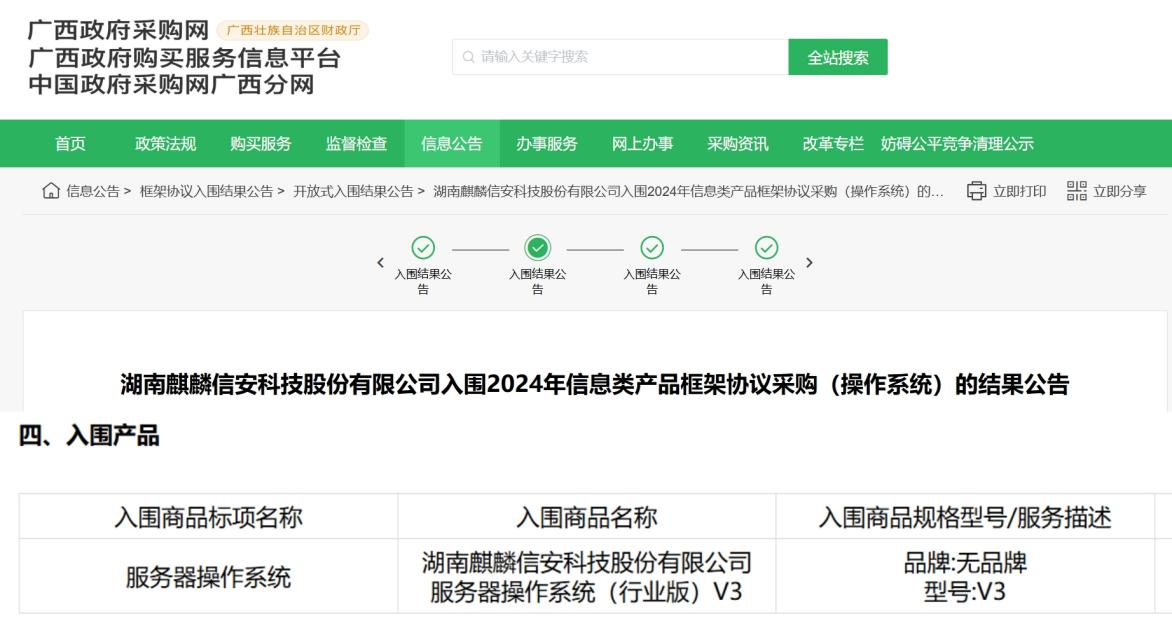Image resolution: width=1172 pixels, height=642 pixels.
Task: Open the 政策法规 menu
Action: point(166,144)
